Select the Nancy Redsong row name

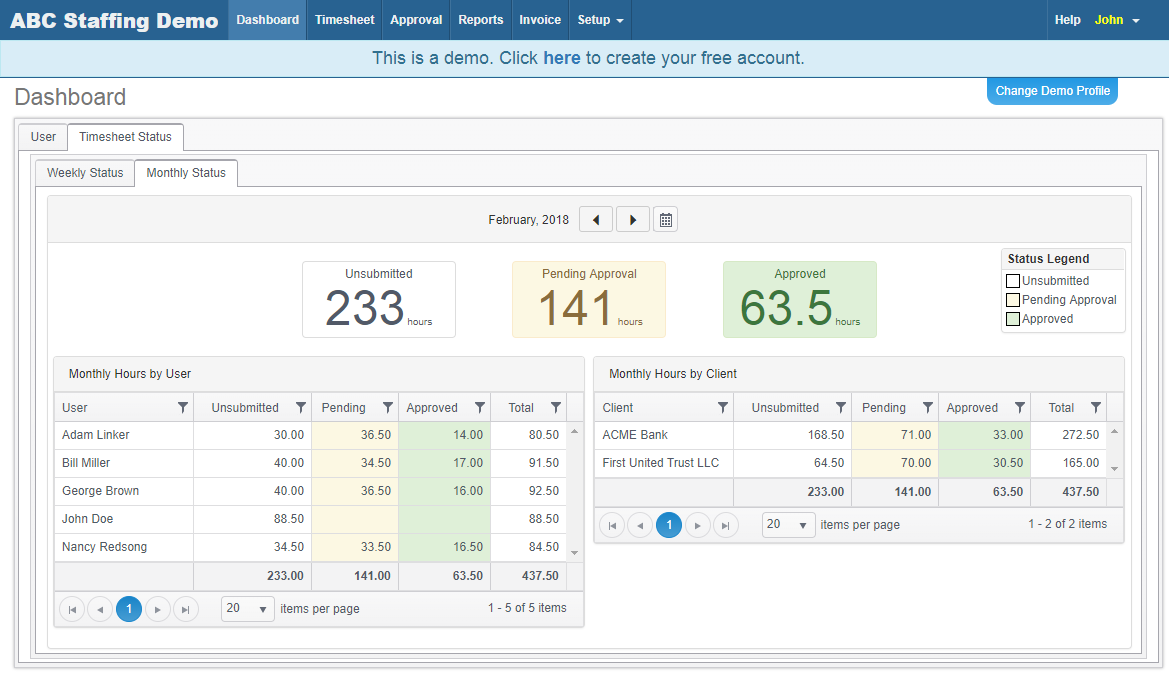[104, 547]
